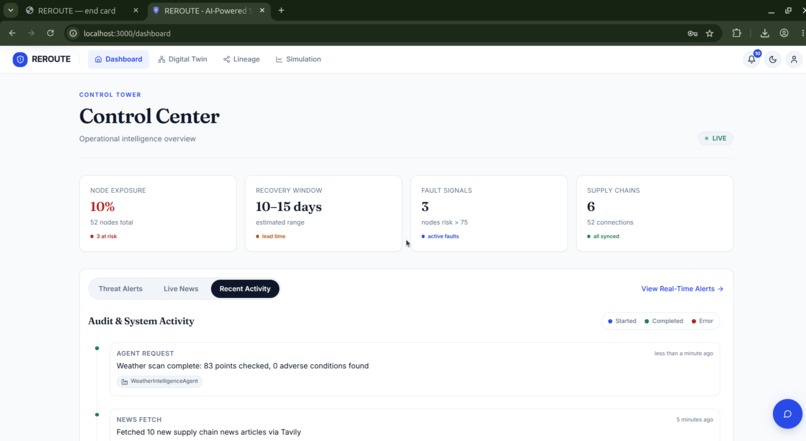
Task: Open the notifications bell
Action: point(752,60)
